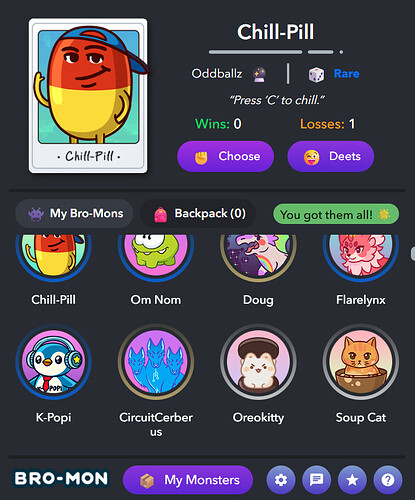Open the My Monsters button
Screen dimensions: 415x500
[x=188, y=480]
